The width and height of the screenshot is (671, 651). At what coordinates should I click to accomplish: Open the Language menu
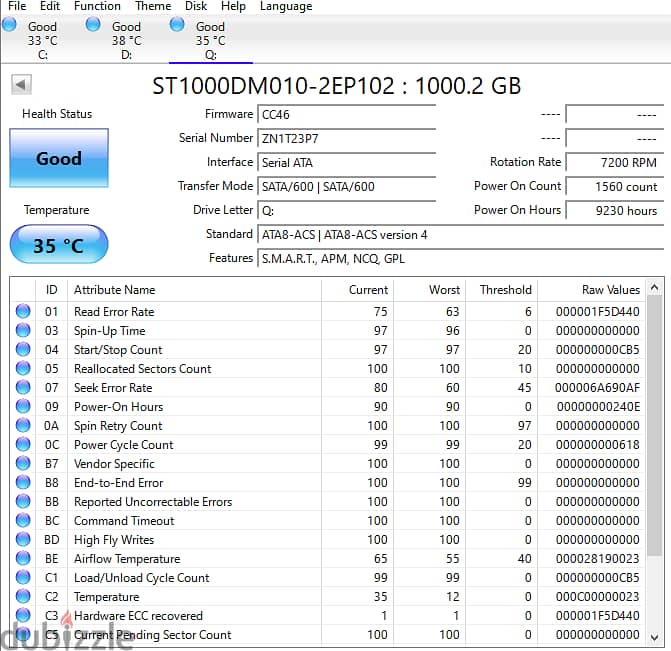(x=286, y=6)
